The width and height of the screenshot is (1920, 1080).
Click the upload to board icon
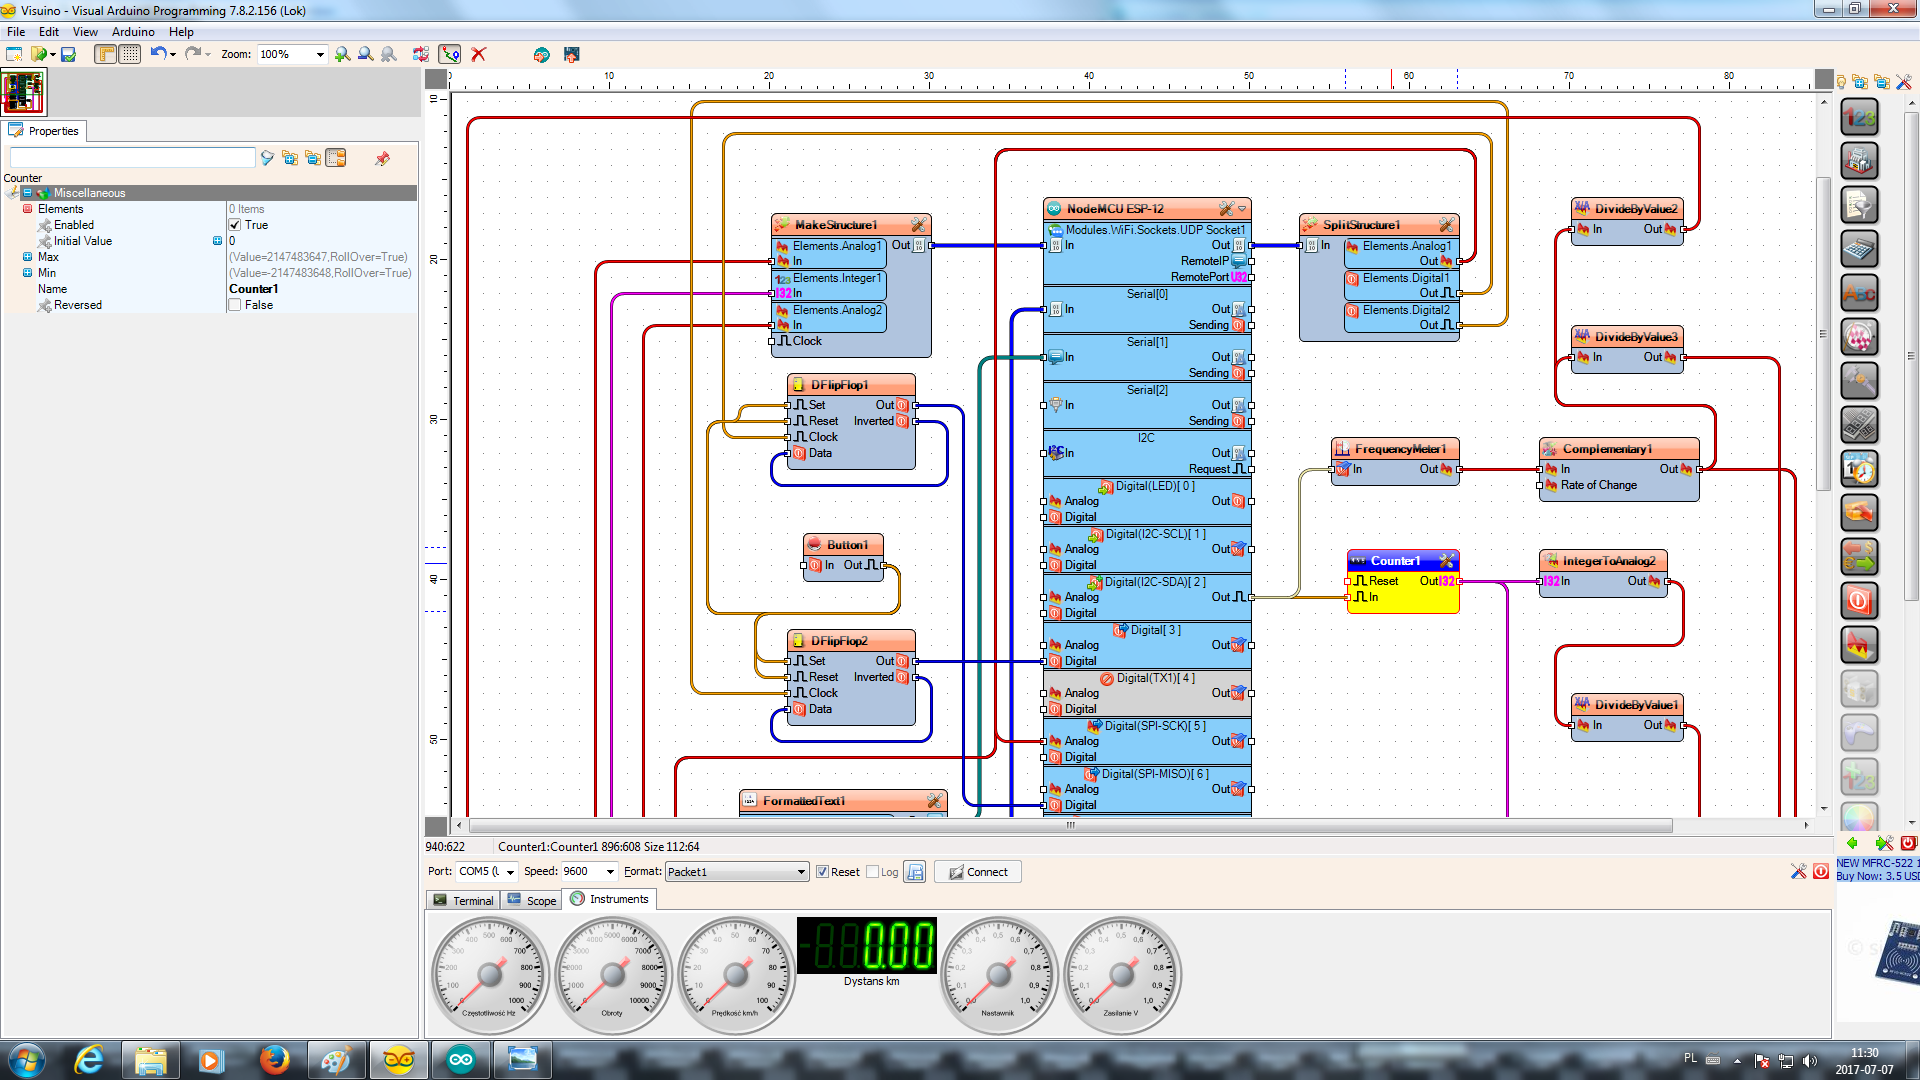point(571,54)
